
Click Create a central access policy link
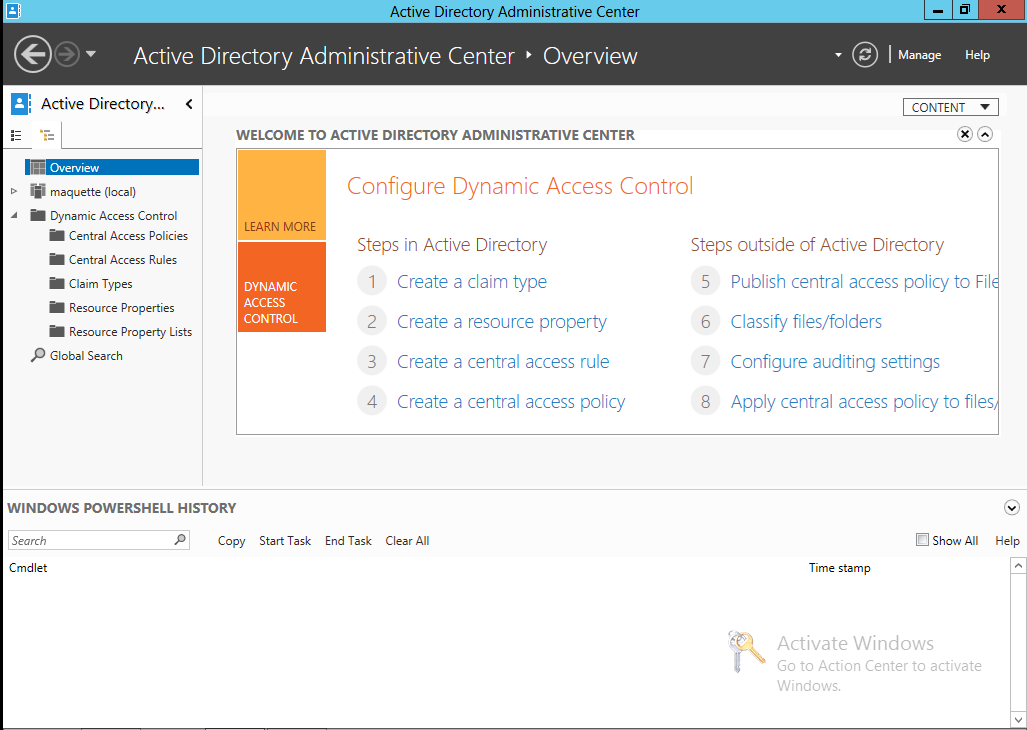coord(511,401)
